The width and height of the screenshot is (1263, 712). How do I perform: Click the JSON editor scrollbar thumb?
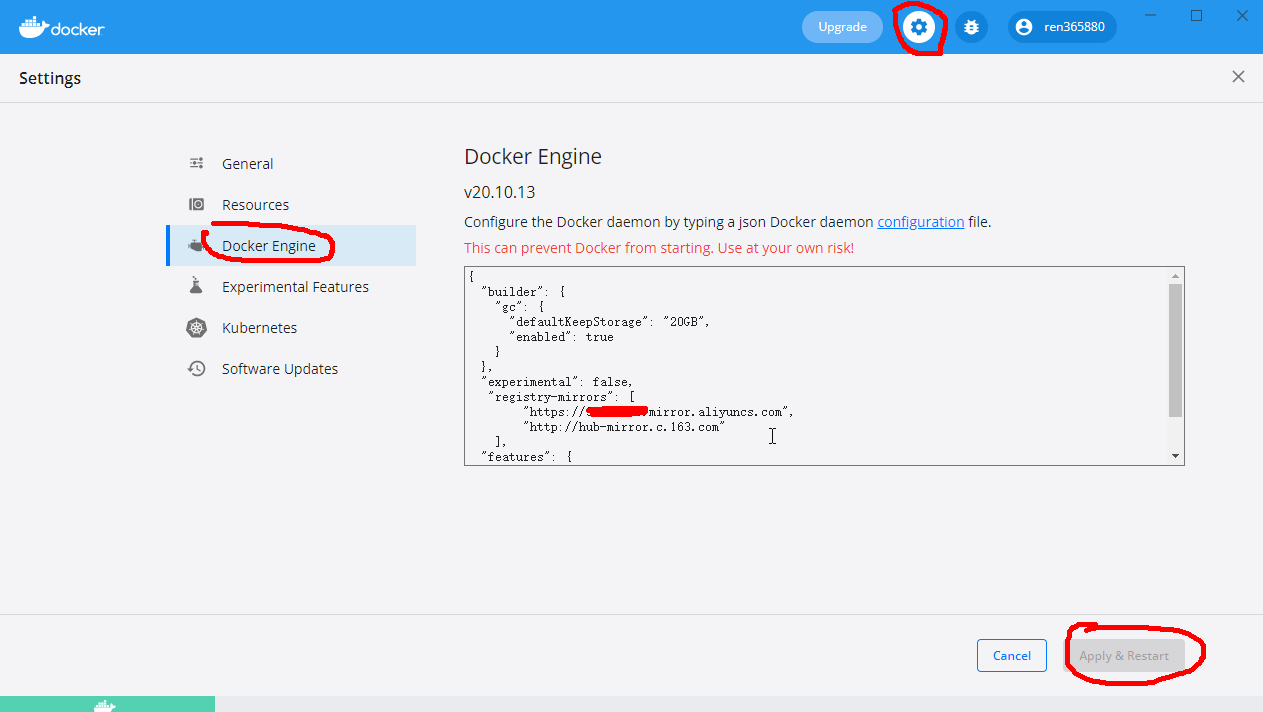click(x=1175, y=350)
